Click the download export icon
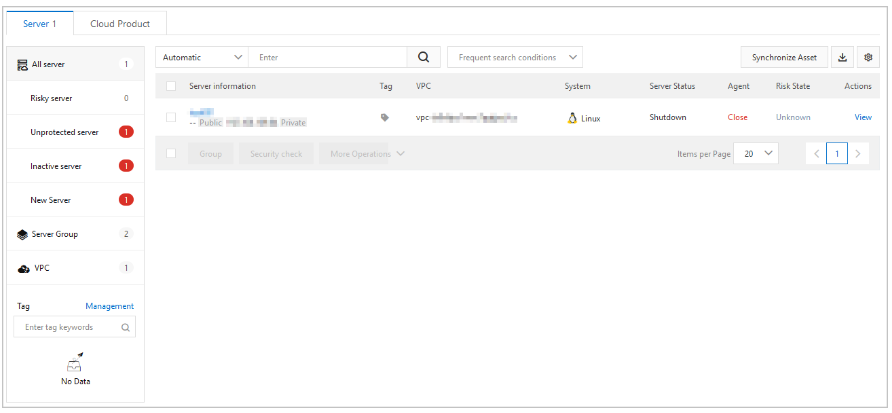 click(843, 57)
